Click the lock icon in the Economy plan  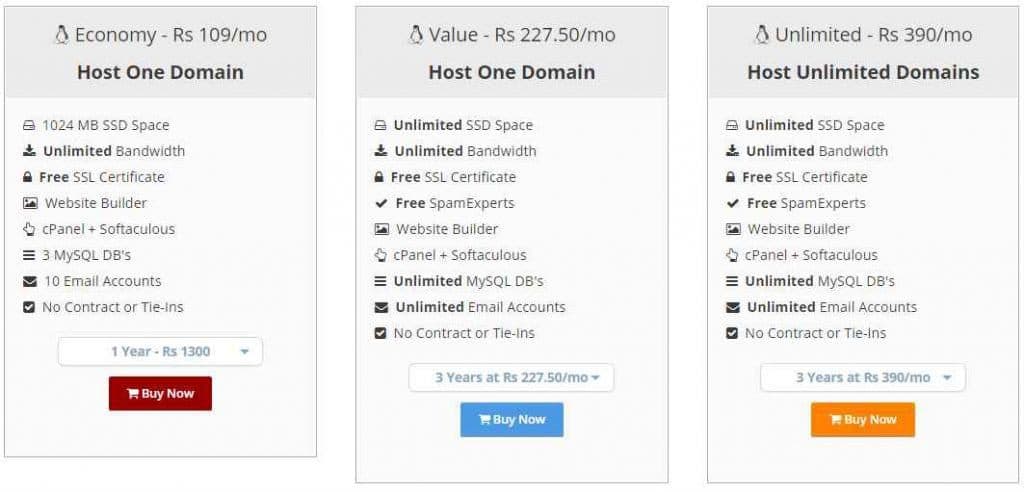point(27,177)
